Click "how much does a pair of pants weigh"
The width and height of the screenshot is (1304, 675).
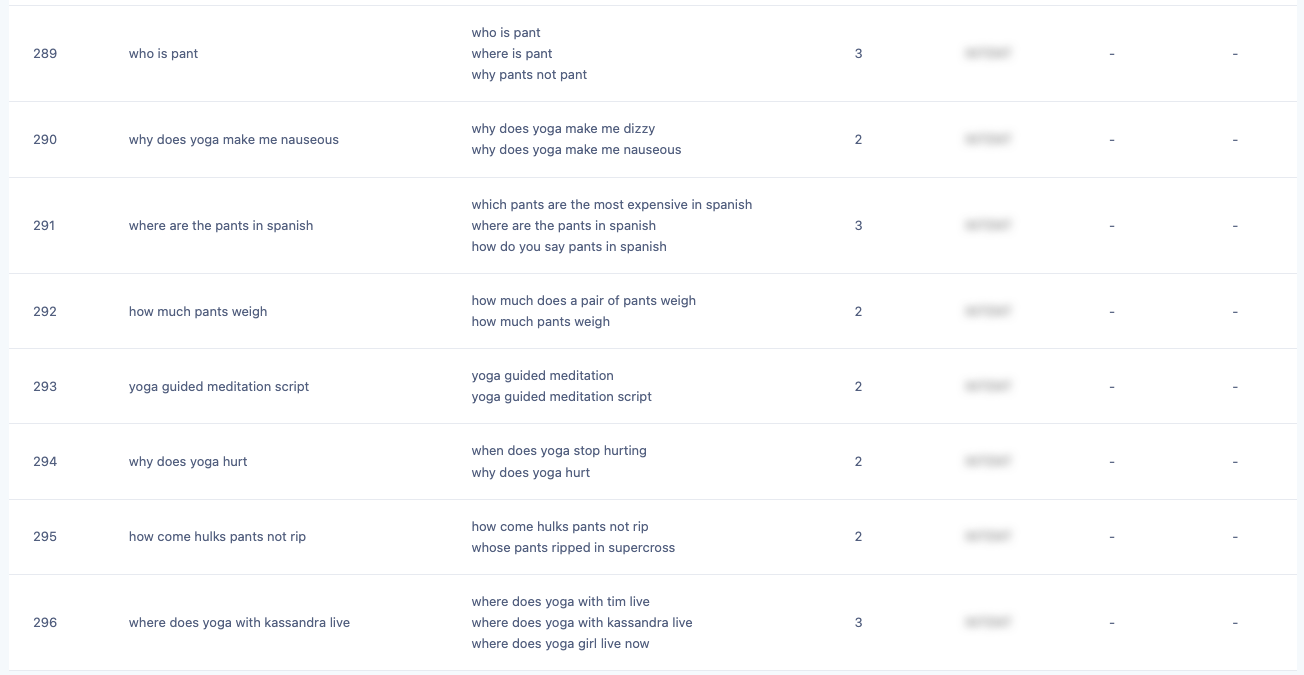[584, 301]
